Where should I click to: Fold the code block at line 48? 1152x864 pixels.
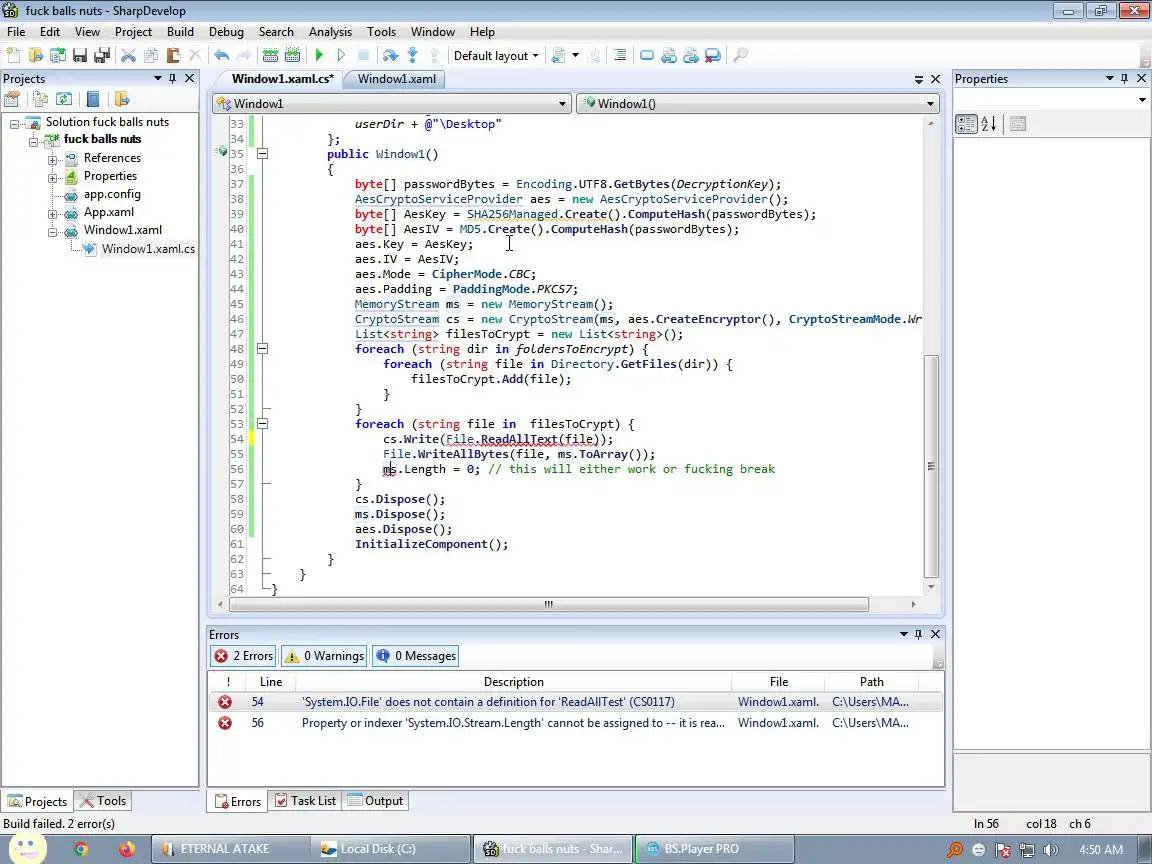pyautogui.click(x=262, y=349)
